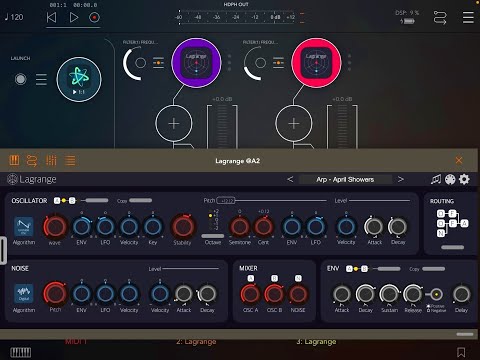
Task: Add effect slot below purple Lagrange
Action: [174, 123]
